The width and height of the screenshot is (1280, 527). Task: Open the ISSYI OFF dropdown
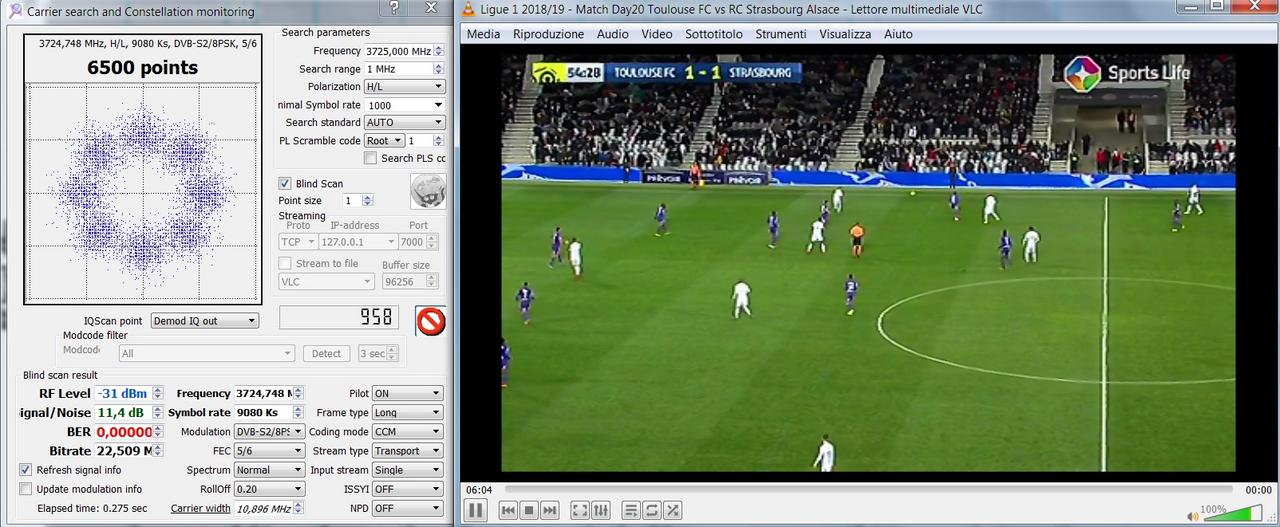407,489
